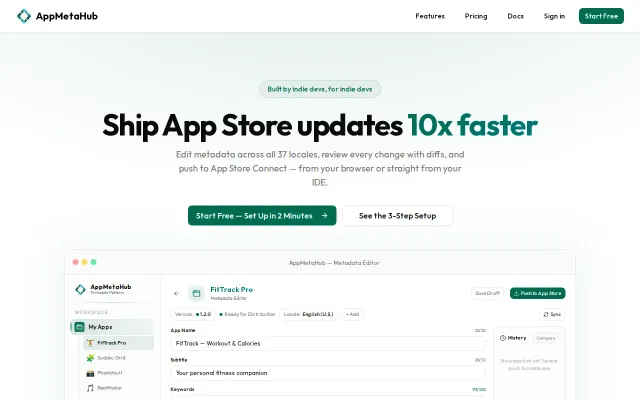The height and width of the screenshot is (400, 640).
Task: Click the + Add locale button
Action: [x=352, y=314]
